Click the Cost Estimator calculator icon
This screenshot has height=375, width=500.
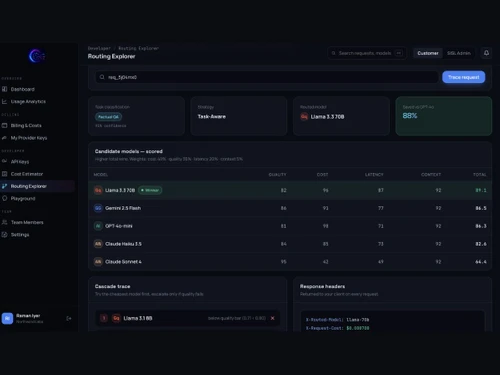pos(4,174)
